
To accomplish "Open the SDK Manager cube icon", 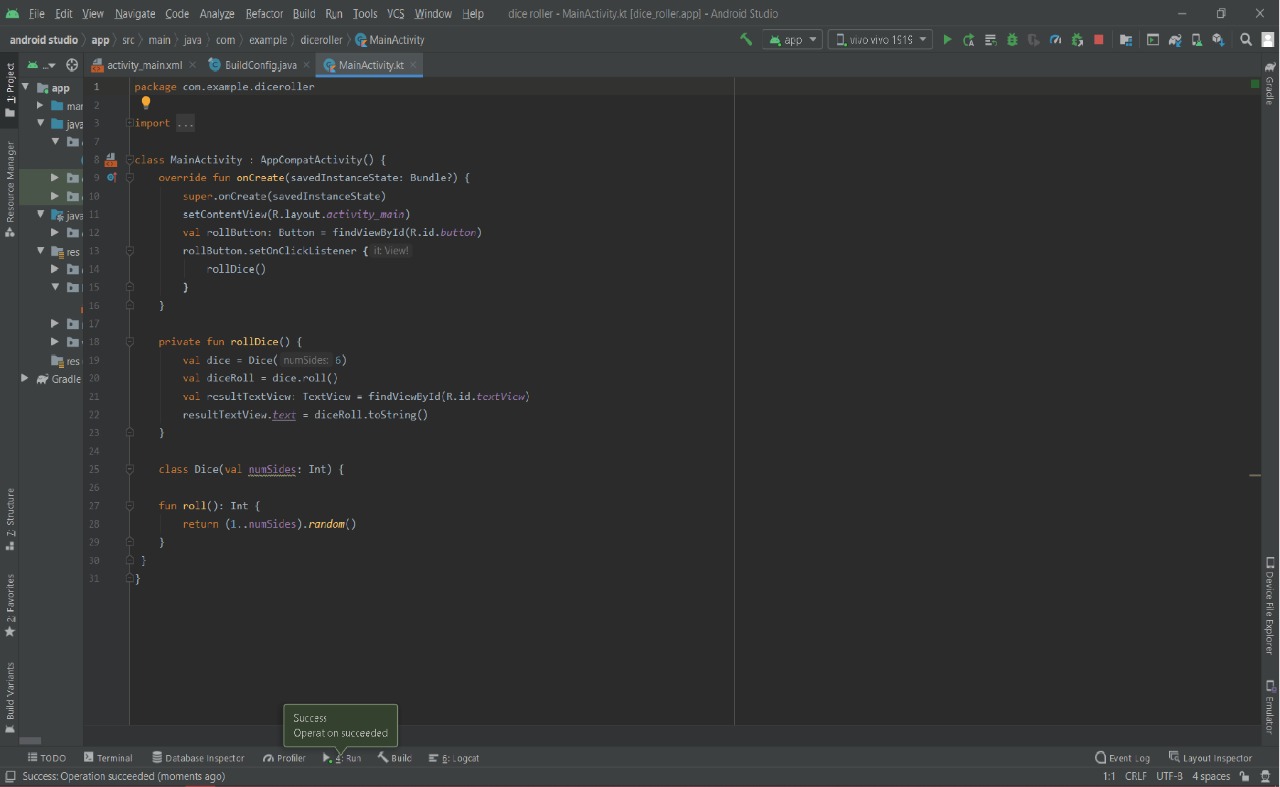I will 1218,40.
